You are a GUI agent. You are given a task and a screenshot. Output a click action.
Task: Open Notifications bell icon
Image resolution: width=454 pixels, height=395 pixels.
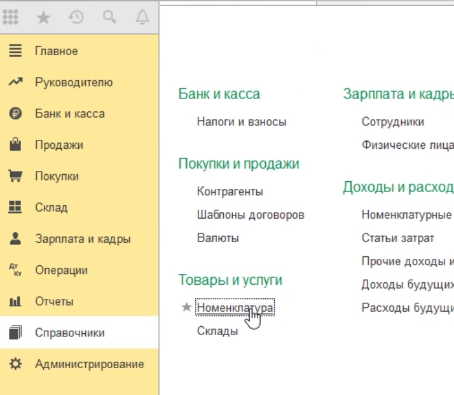tap(142, 17)
